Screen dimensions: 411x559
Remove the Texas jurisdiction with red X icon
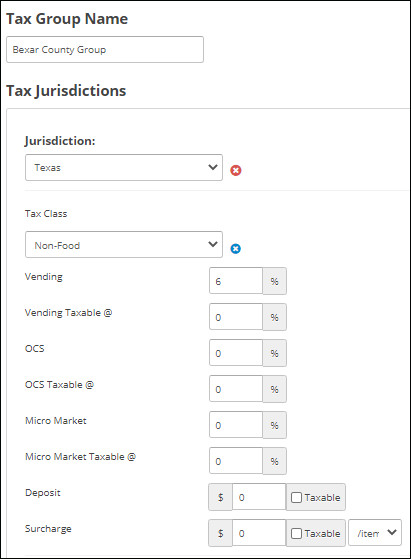[235, 170]
